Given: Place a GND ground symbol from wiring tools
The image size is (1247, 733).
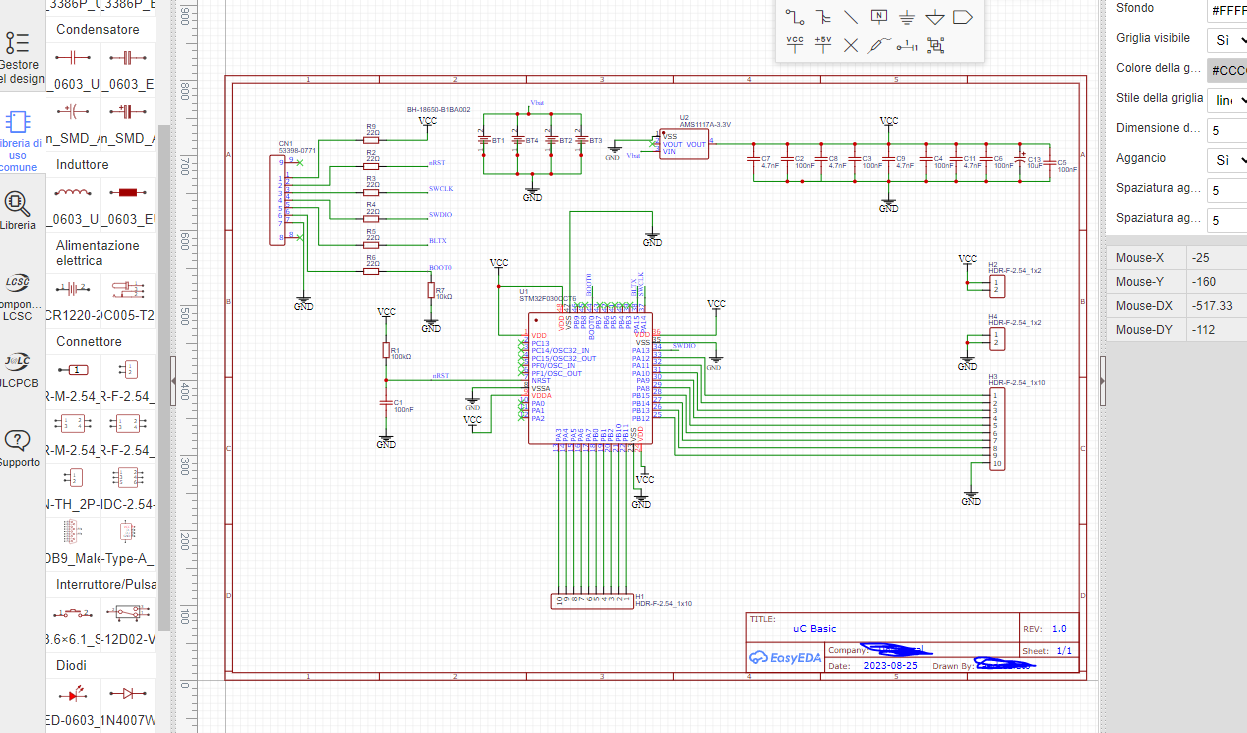Looking at the screenshot, I should (x=907, y=17).
